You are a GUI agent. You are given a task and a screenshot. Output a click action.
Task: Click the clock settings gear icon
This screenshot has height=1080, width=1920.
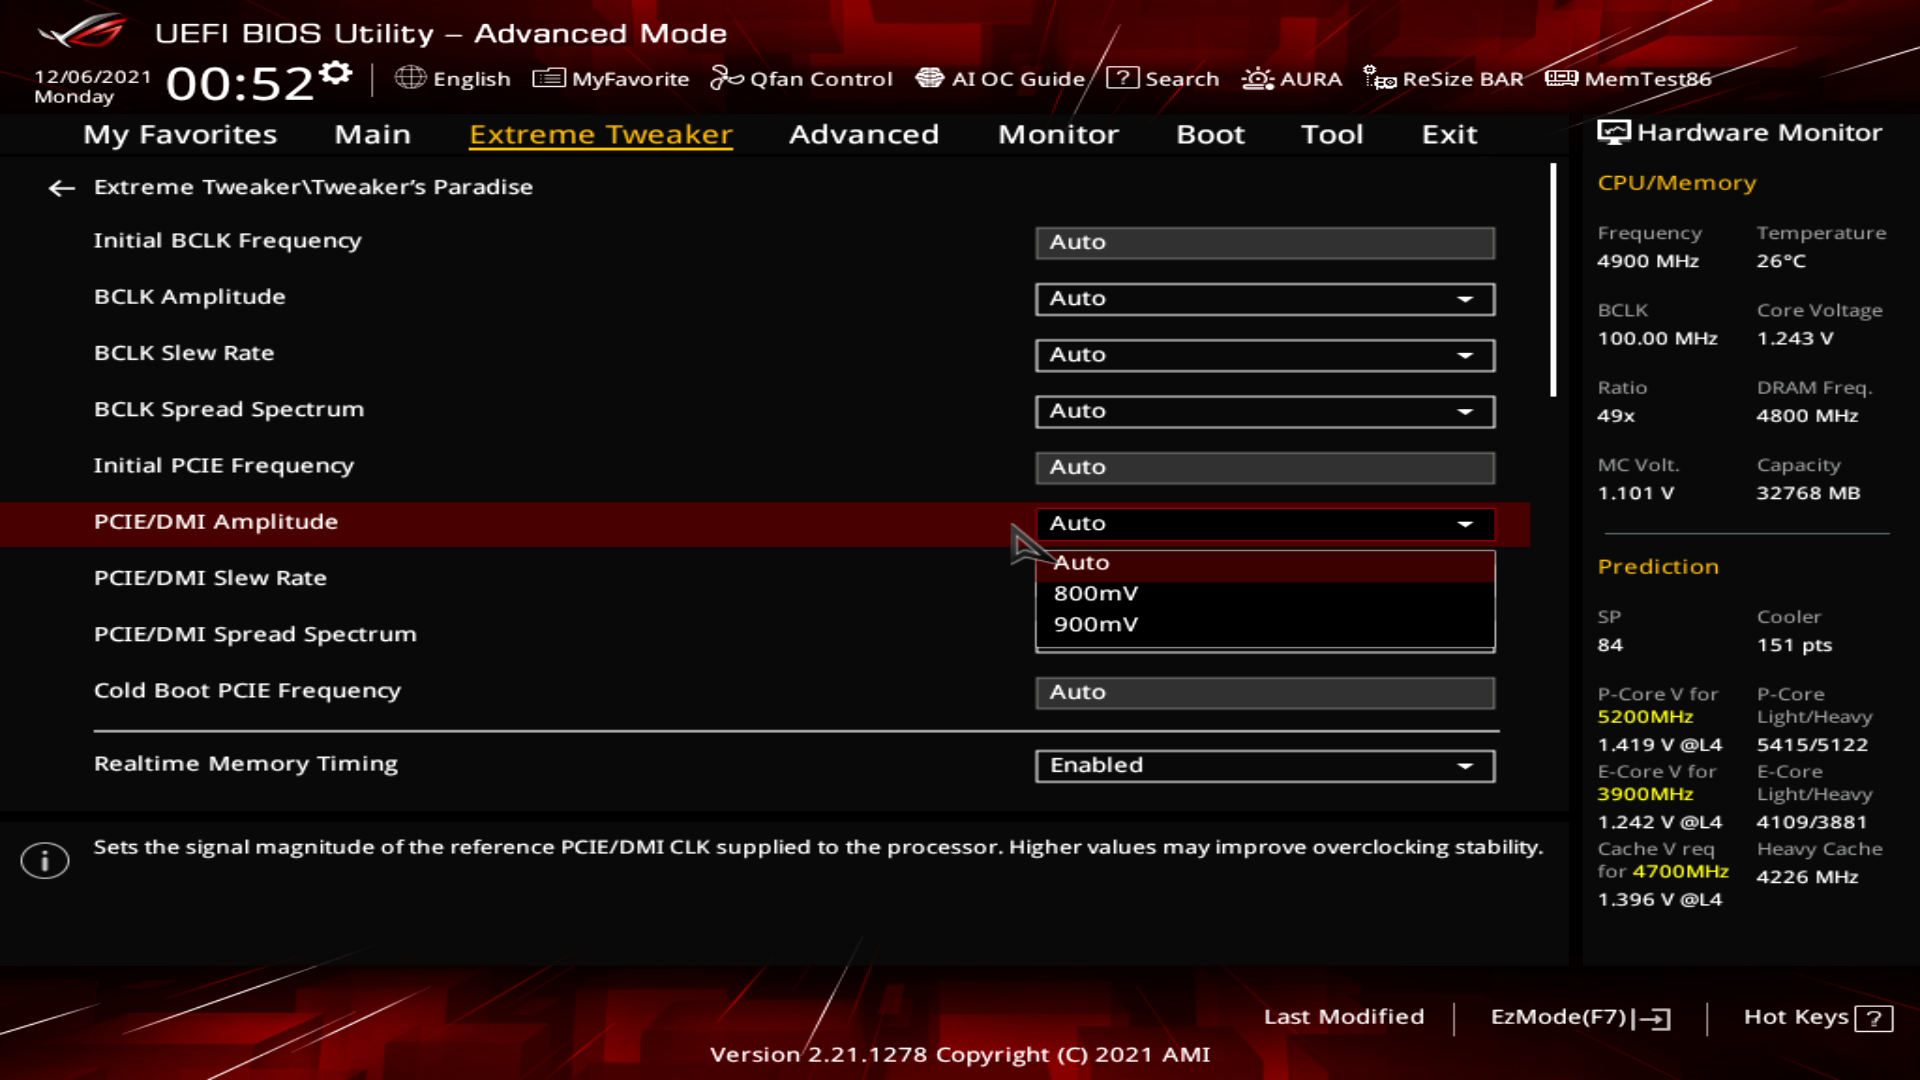[x=337, y=73]
